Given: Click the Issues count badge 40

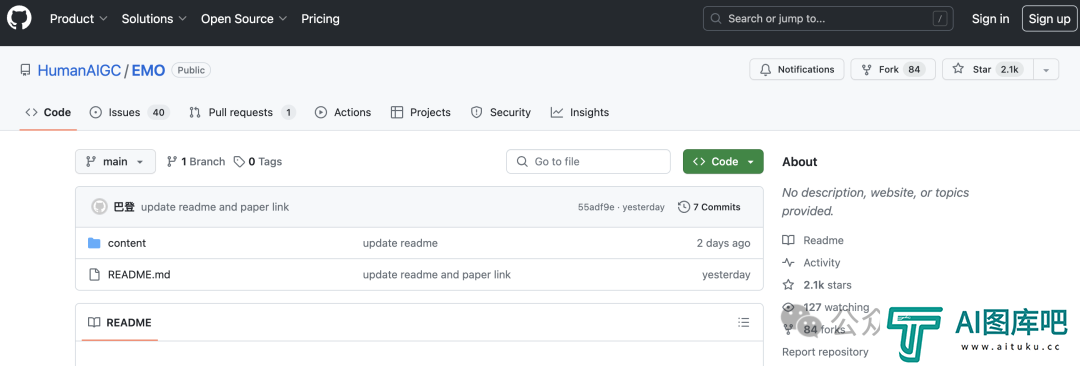Looking at the screenshot, I should (158, 112).
